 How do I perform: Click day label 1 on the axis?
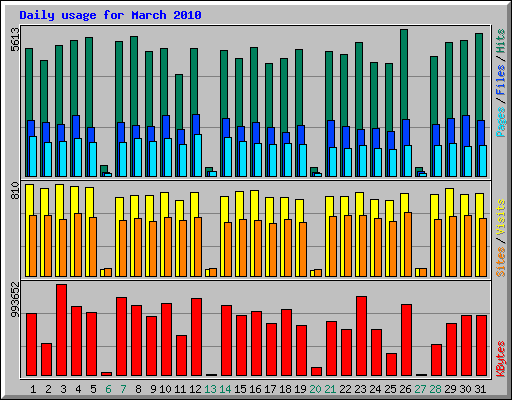point(33,389)
